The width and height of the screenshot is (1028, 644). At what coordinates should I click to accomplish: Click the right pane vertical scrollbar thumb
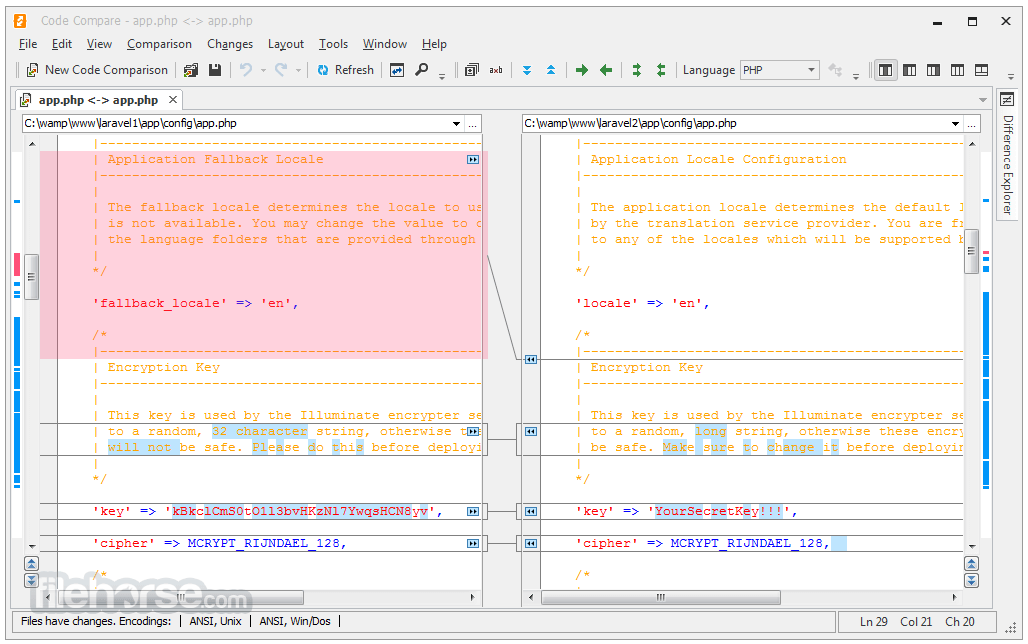click(972, 251)
